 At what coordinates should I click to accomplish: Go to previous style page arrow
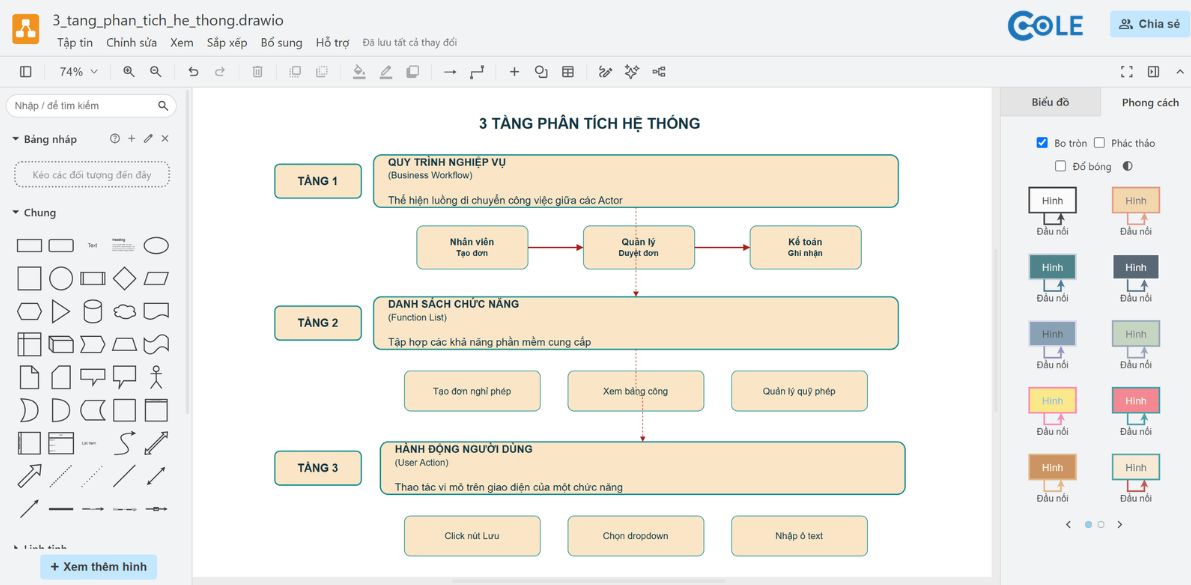(x=1069, y=524)
